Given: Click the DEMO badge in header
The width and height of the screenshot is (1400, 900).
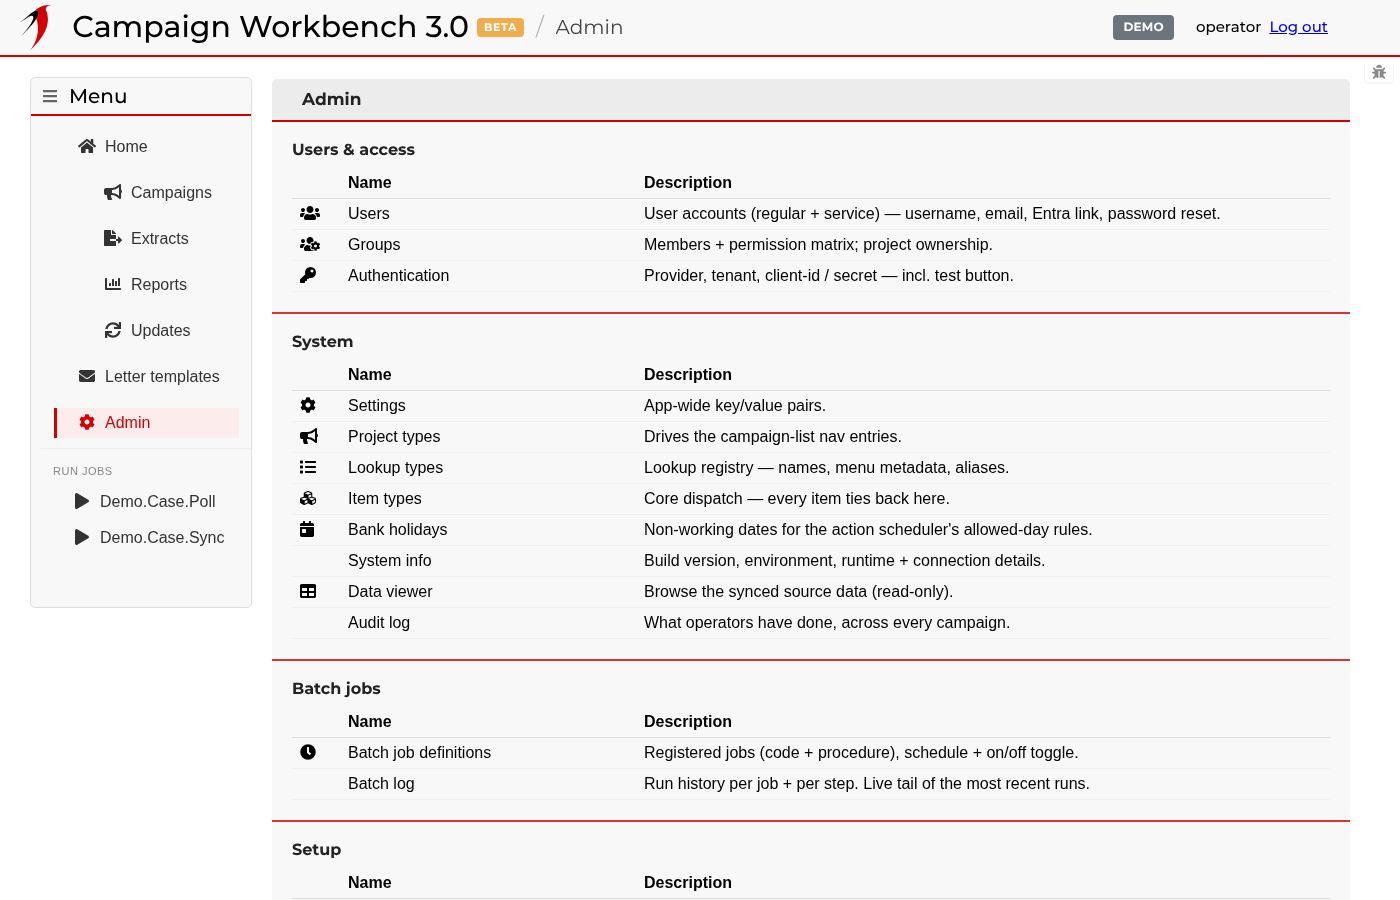Looking at the screenshot, I should [x=1143, y=27].
